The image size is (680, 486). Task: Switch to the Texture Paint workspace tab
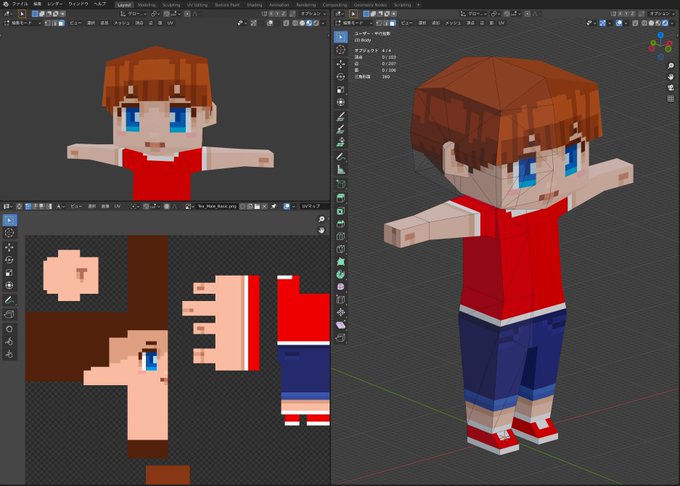pyautogui.click(x=227, y=5)
